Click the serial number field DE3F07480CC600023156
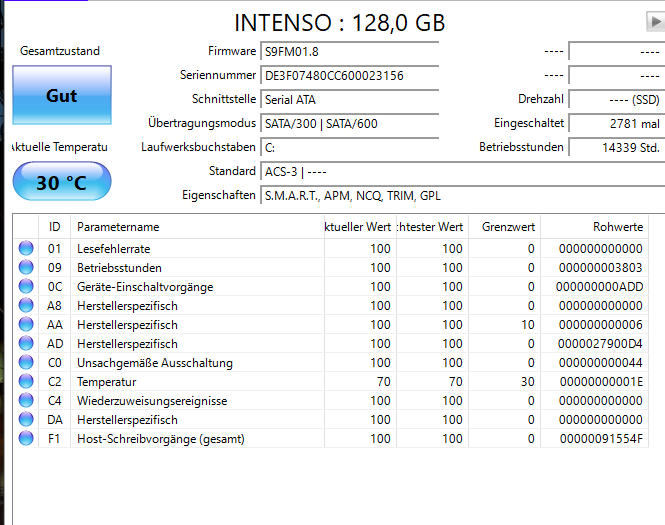The image size is (665, 525). pos(349,76)
